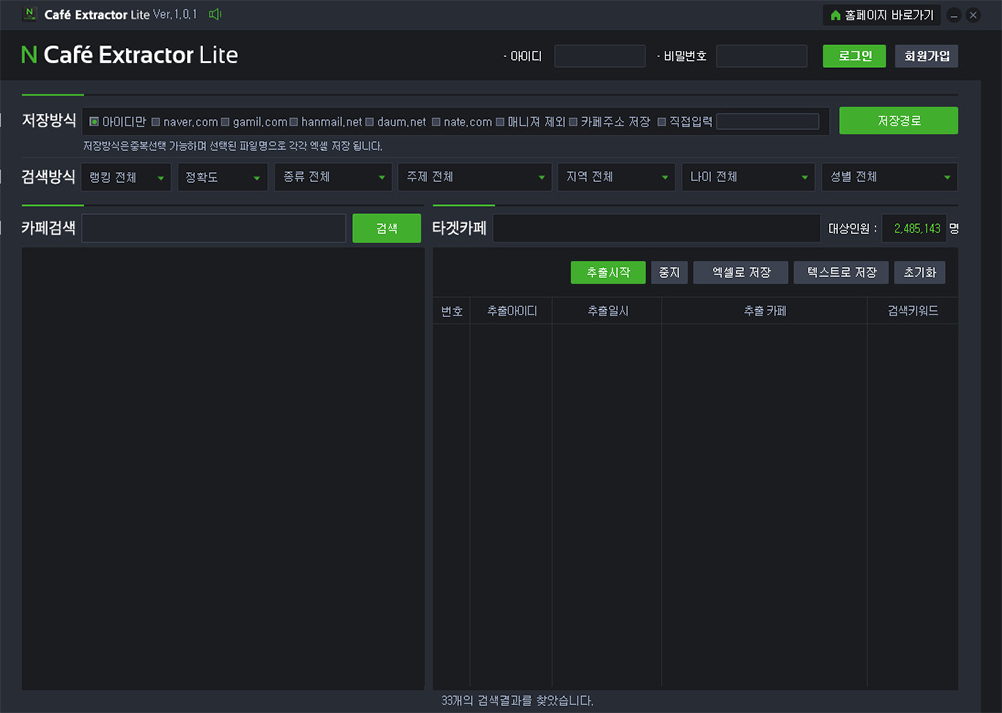
Task: Click the 중지 stop button
Action: [669, 272]
